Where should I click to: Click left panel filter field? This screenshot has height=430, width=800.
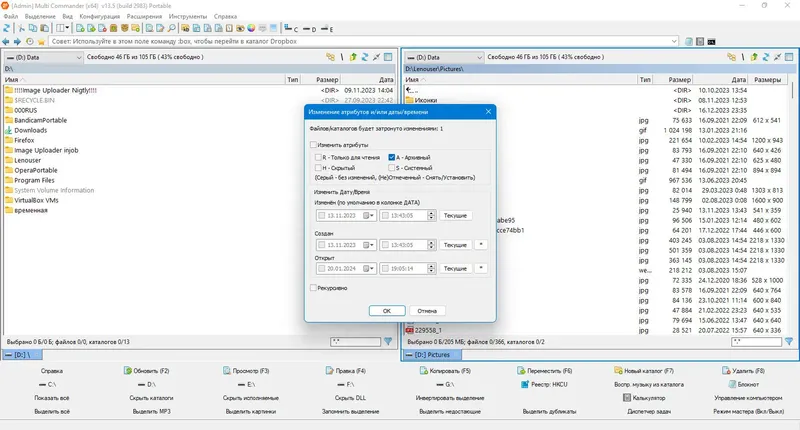tap(356, 342)
